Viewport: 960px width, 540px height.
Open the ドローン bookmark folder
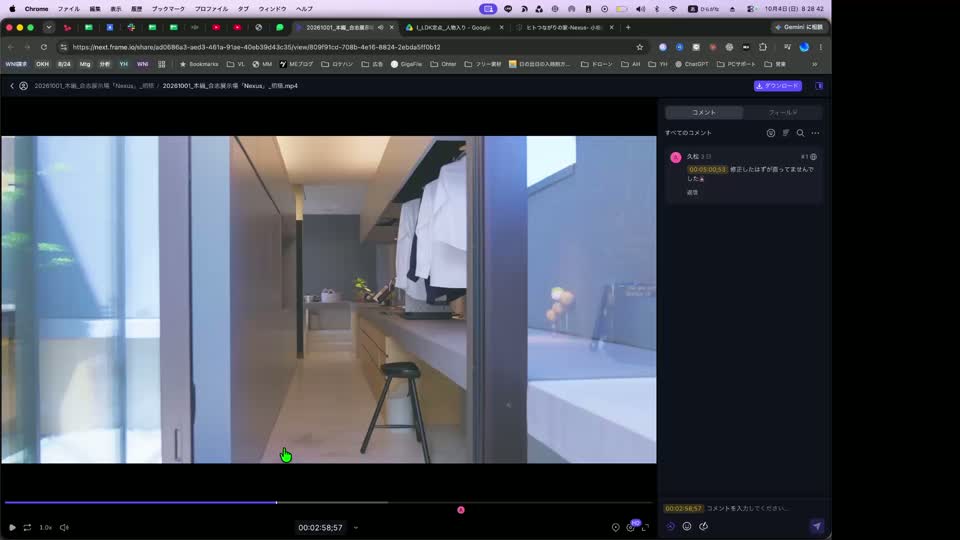[597, 64]
